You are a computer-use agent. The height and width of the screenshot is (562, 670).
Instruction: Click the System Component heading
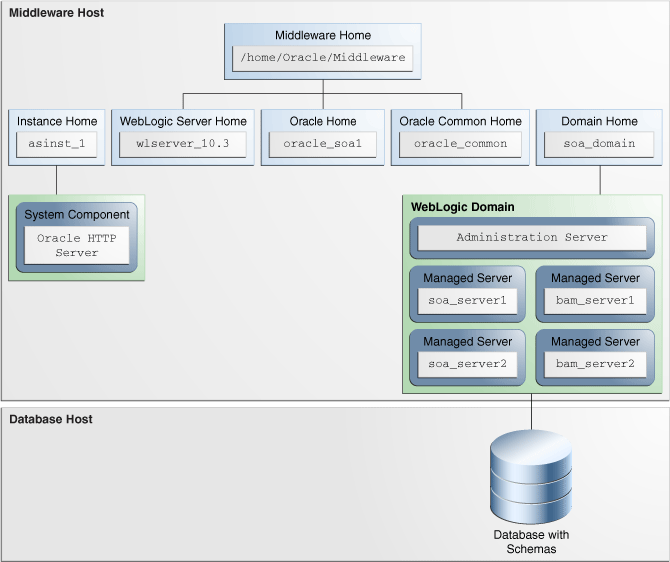pos(76,215)
